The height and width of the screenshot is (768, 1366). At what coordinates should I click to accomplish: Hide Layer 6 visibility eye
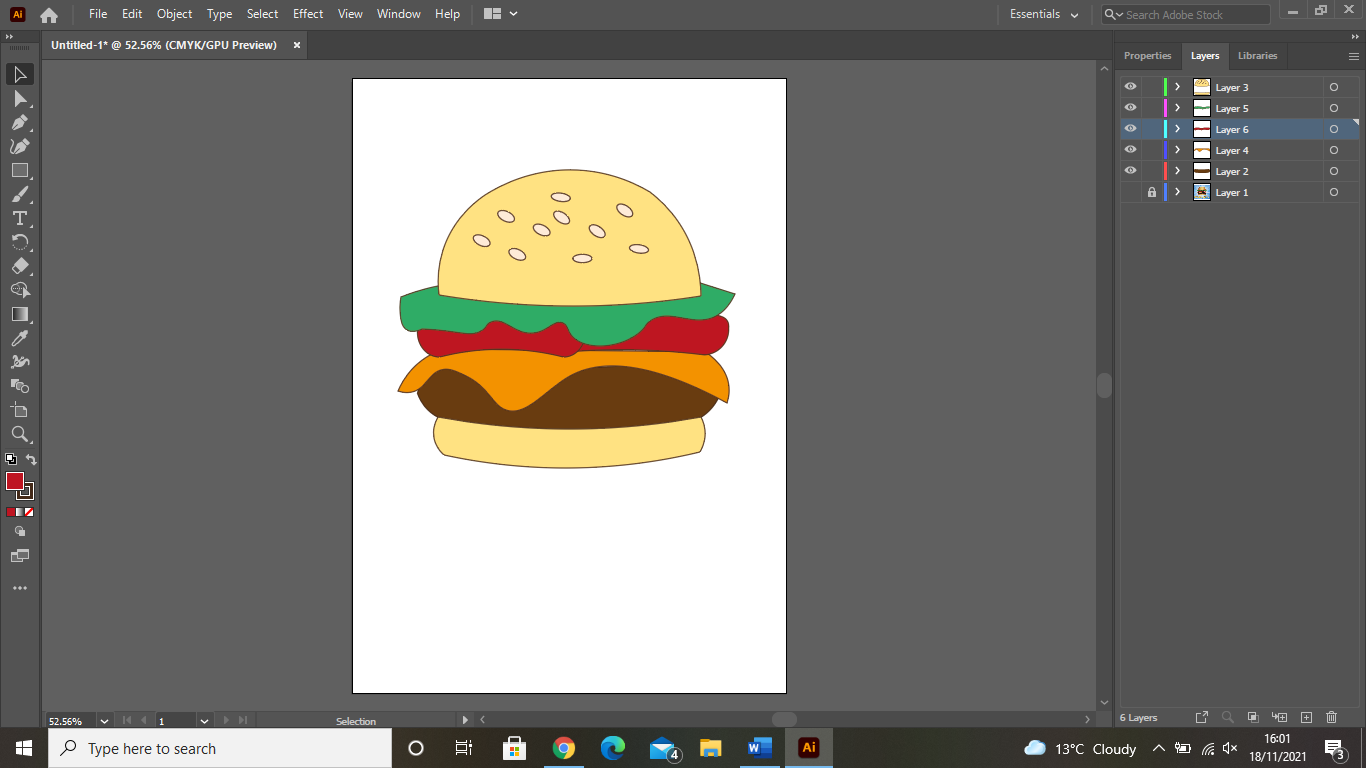(1131, 129)
